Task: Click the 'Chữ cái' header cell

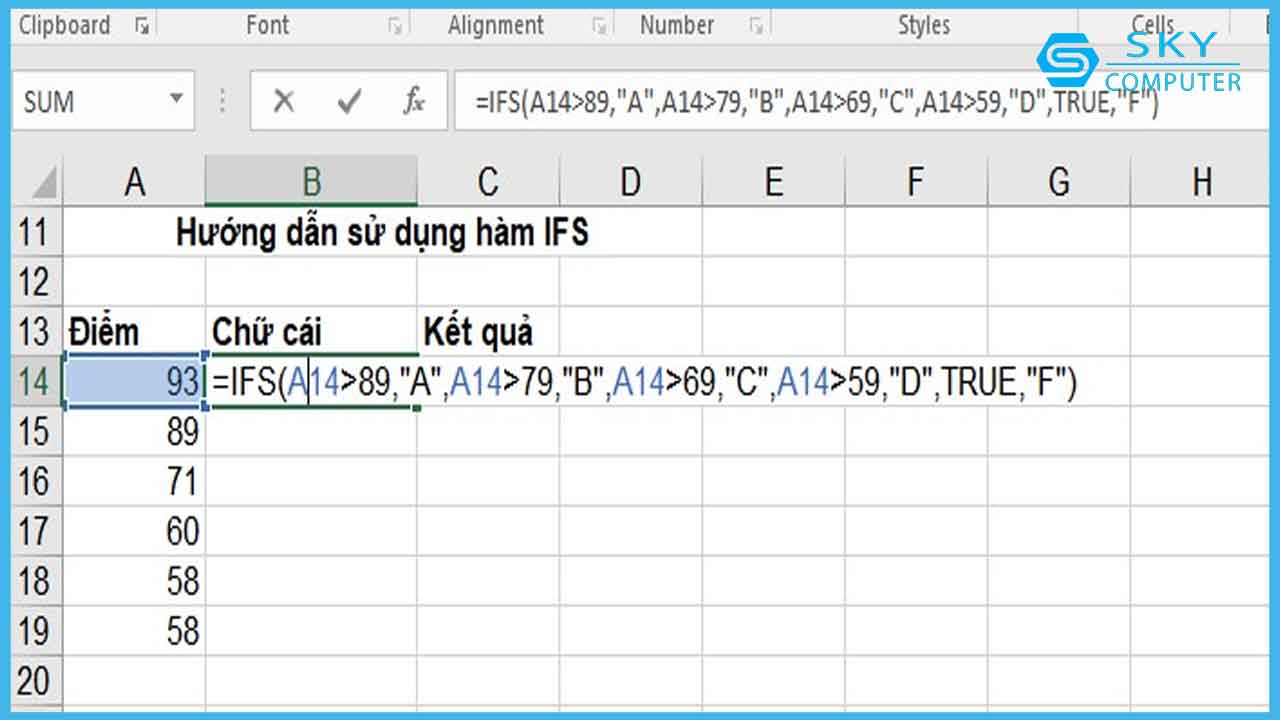Action: pos(311,332)
